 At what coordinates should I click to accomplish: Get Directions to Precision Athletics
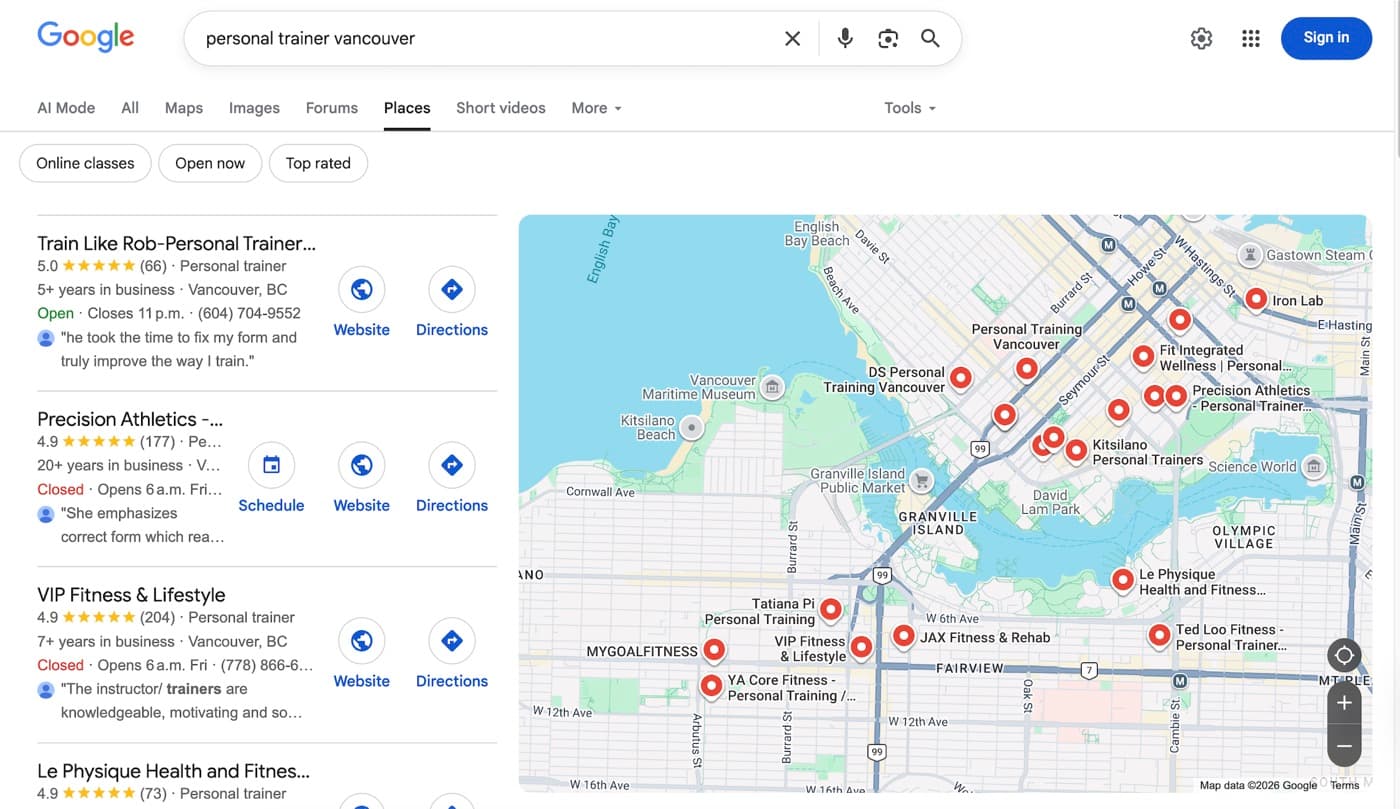pos(452,465)
